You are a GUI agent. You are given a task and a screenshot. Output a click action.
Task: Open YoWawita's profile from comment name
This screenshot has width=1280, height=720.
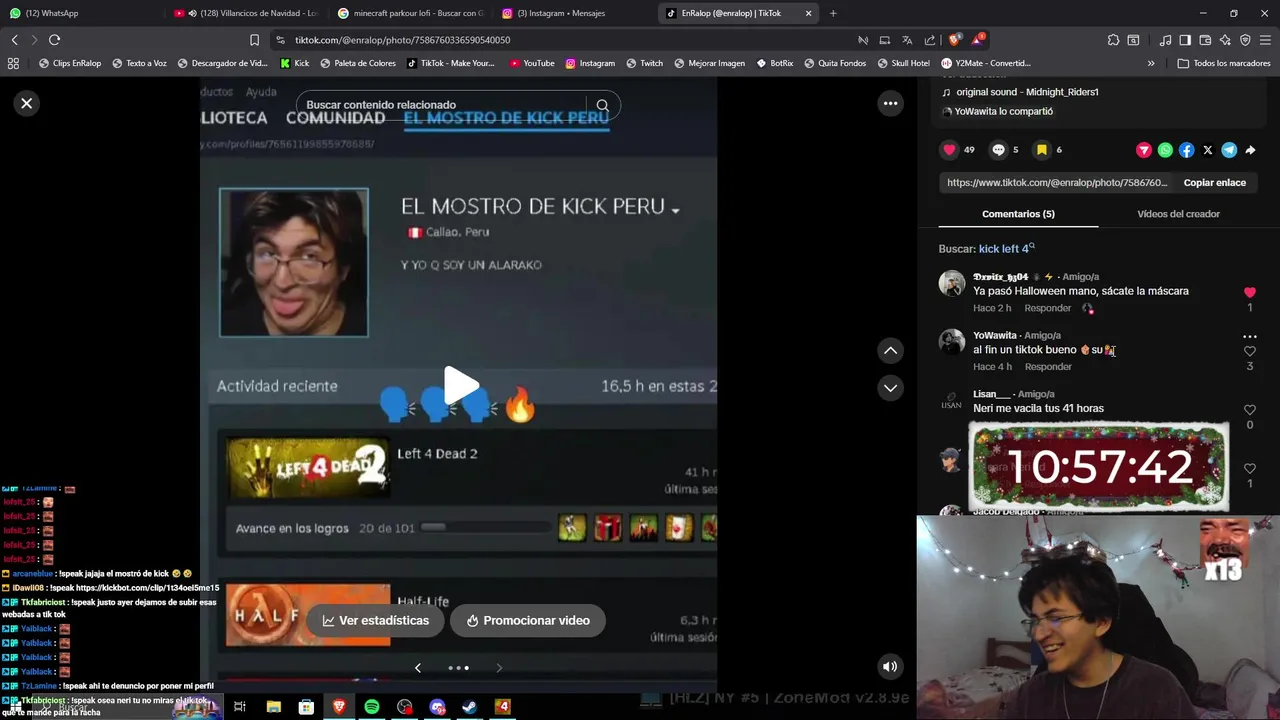coord(994,336)
